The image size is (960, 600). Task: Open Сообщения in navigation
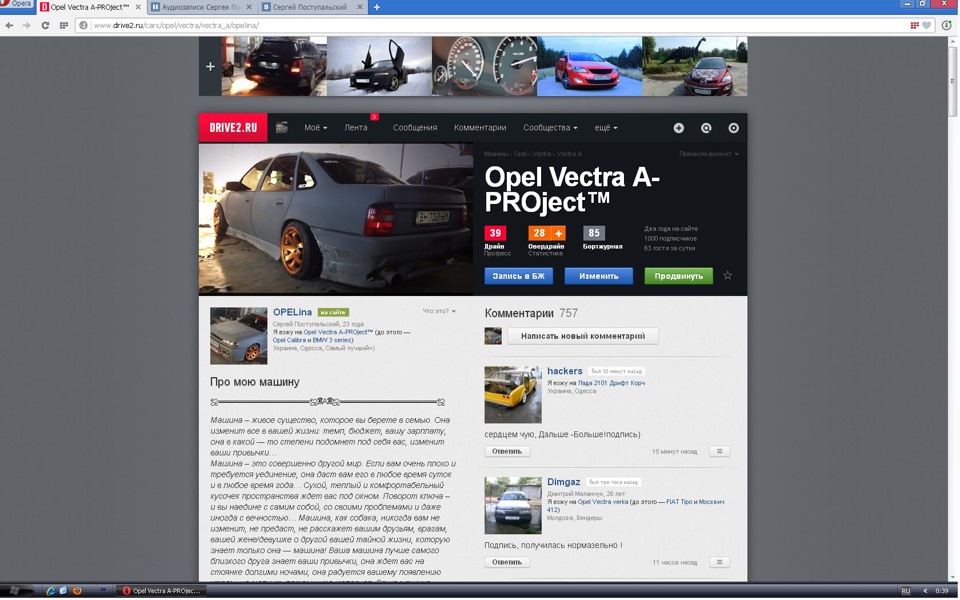tap(414, 127)
